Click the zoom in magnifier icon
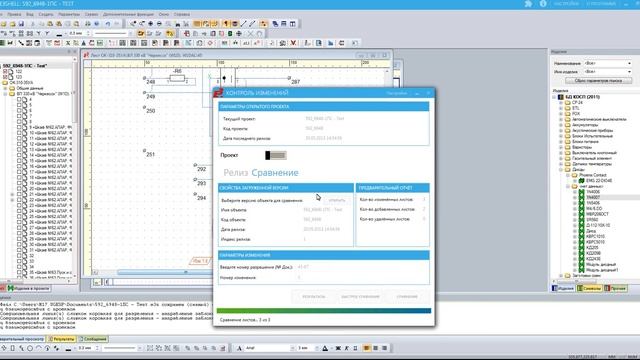The image size is (640, 360). [x=151, y=24]
